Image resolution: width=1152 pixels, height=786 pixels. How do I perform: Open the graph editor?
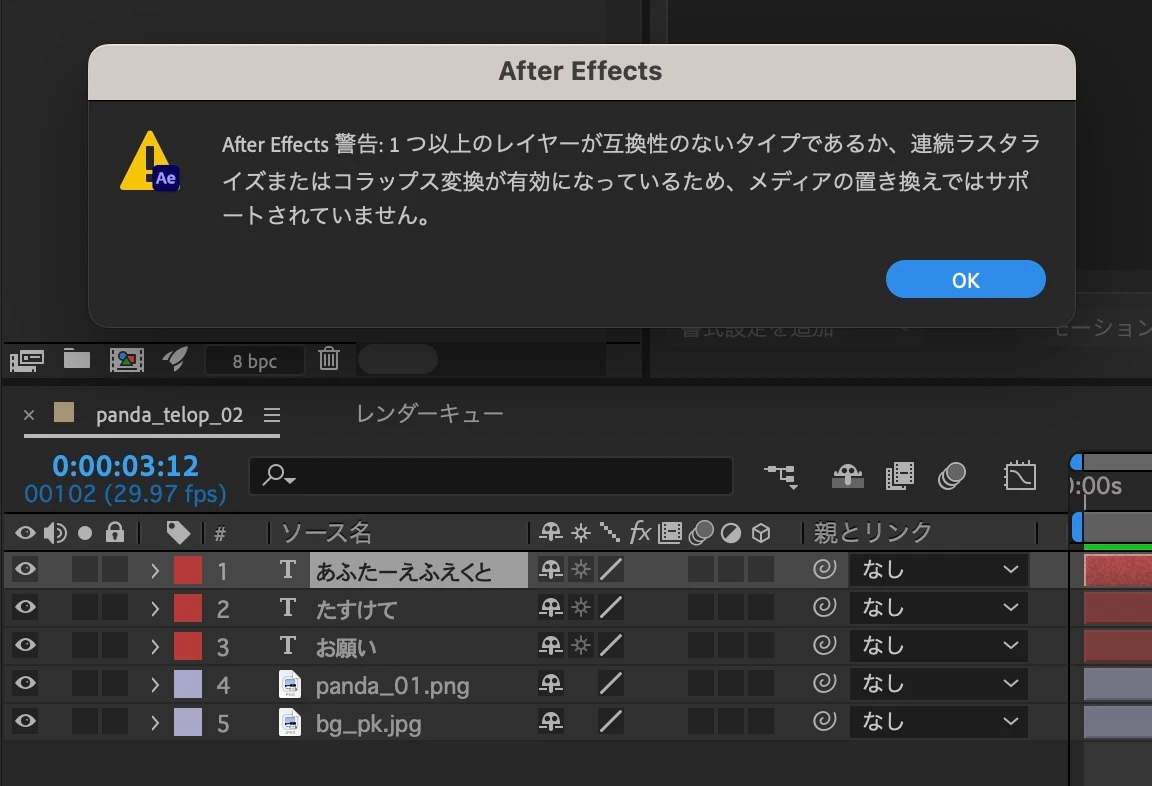click(x=1020, y=476)
